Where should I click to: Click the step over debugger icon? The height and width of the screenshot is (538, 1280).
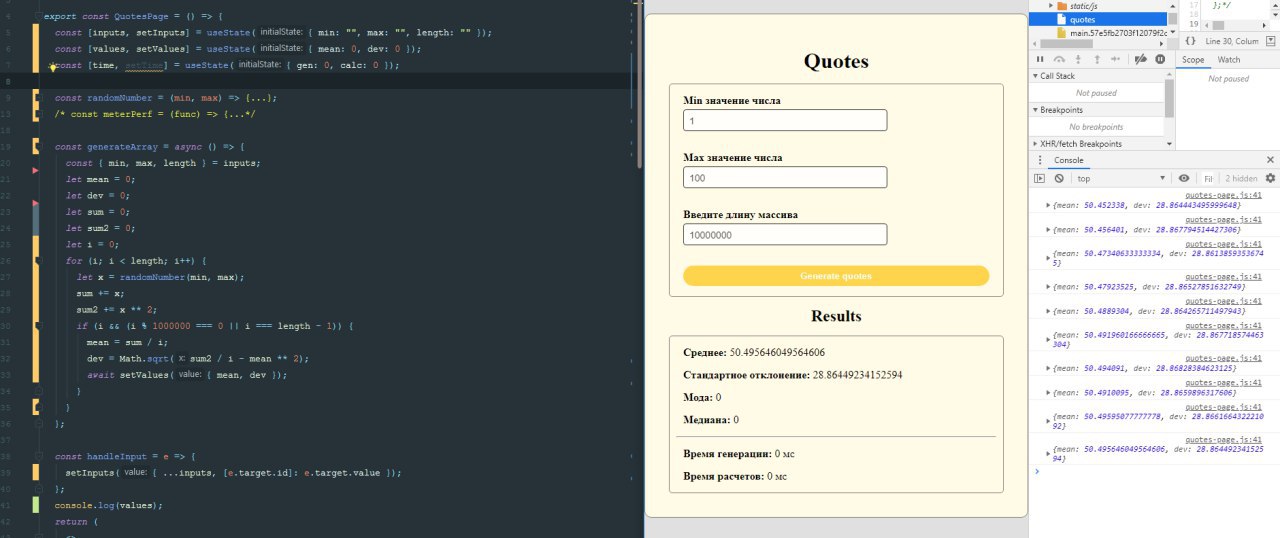[1060, 59]
